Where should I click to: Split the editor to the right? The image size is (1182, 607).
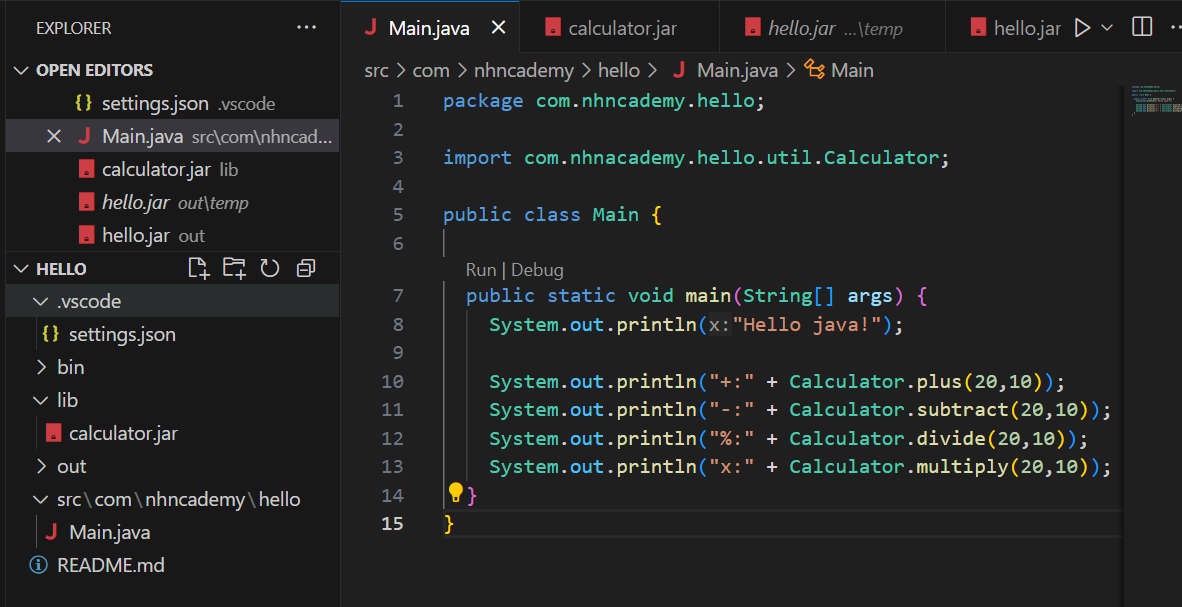(x=1142, y=28)
